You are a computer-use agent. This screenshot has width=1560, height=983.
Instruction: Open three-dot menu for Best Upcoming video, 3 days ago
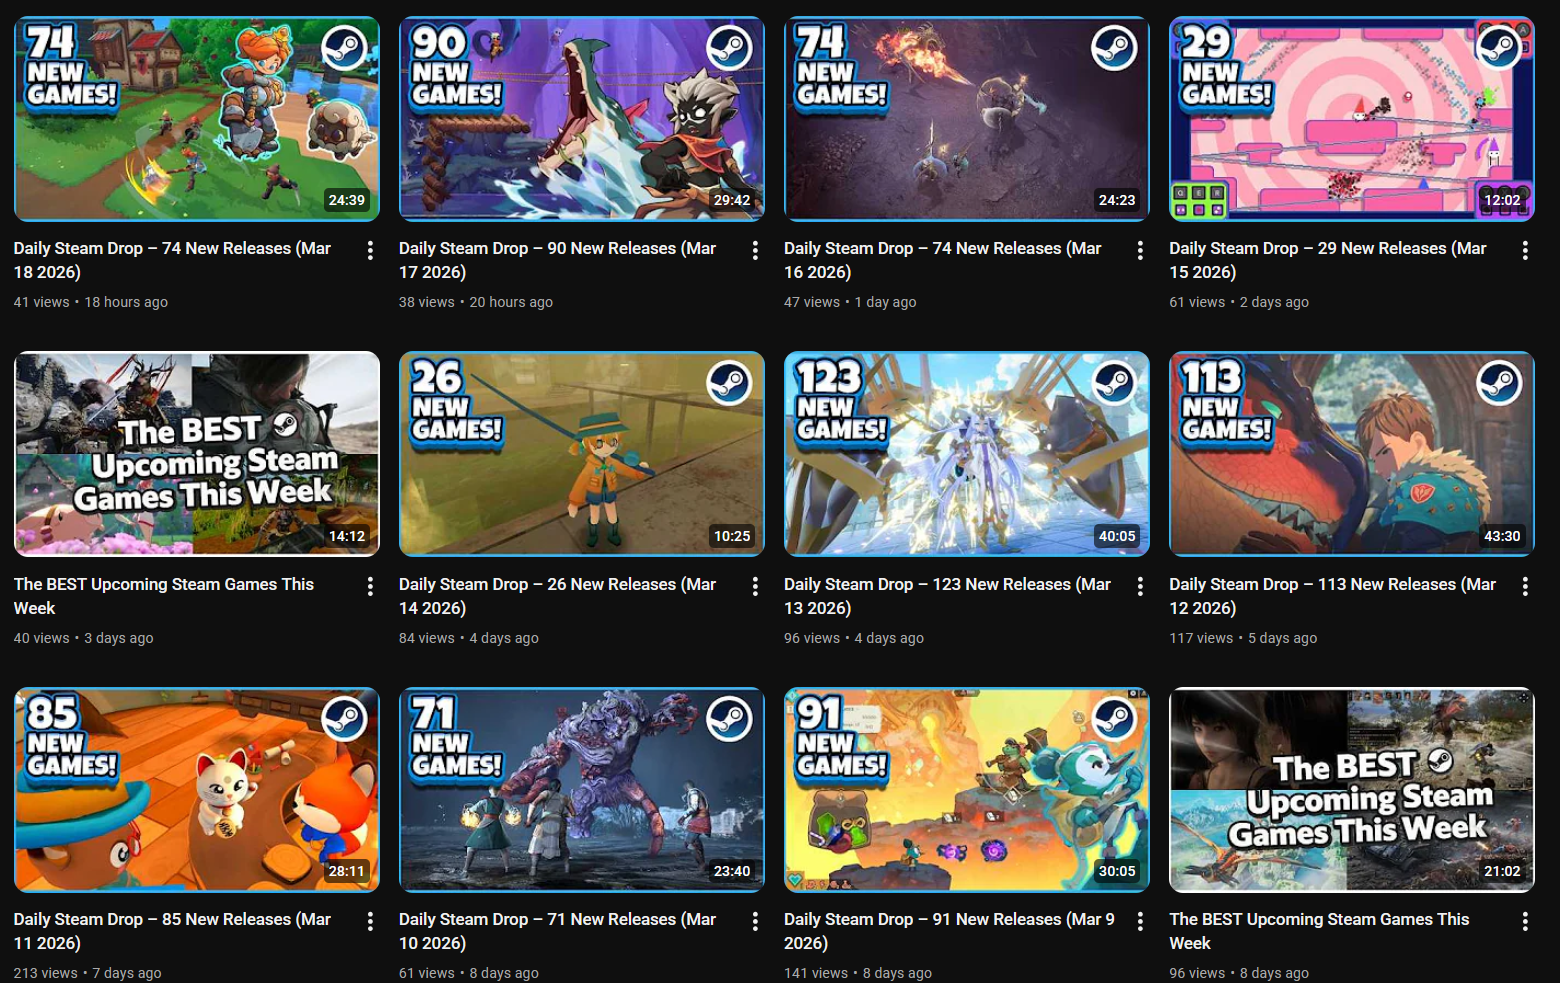(370, 587)
